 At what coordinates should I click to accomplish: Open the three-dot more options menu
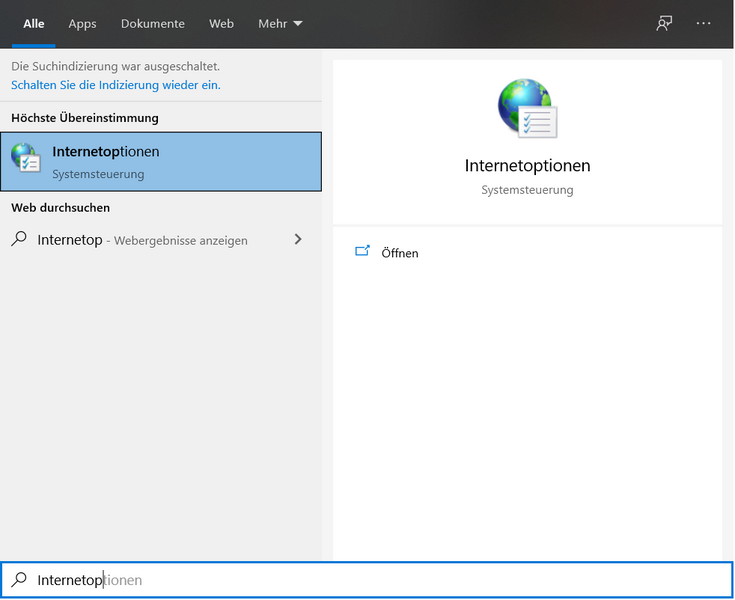click(704, 23)
